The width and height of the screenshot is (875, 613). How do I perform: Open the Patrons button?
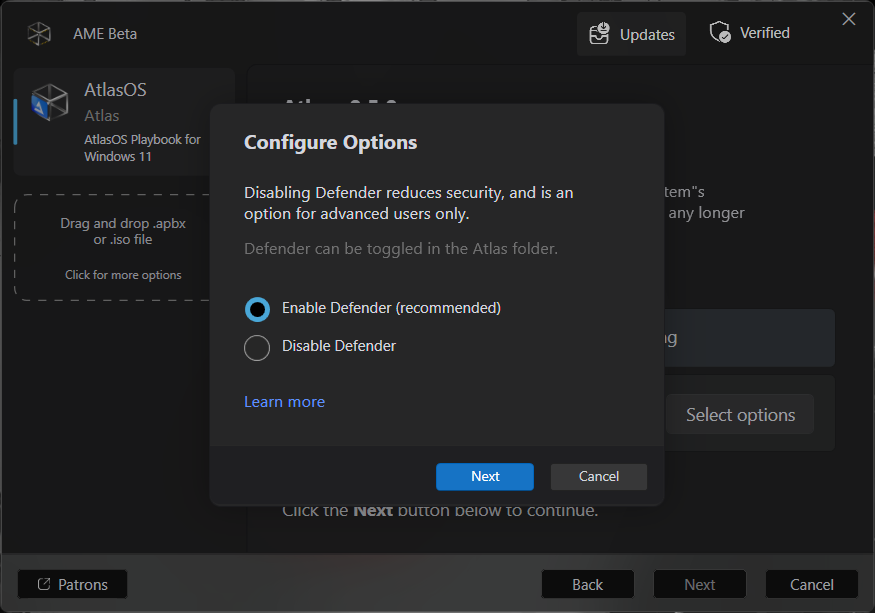pos(73,584)
